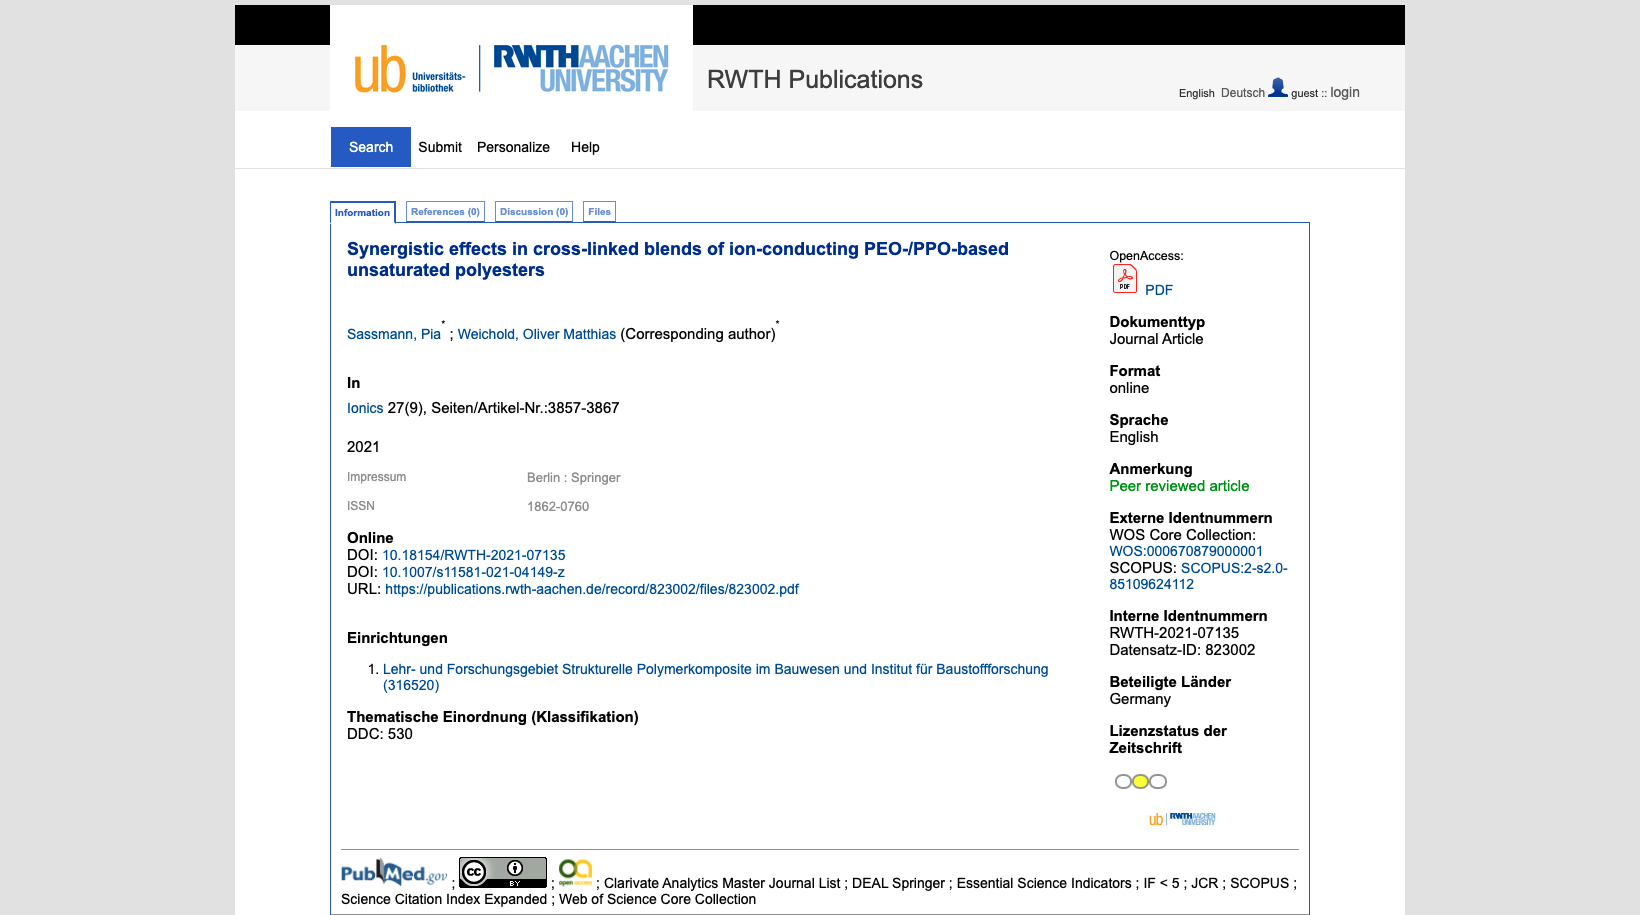The height and width of the screenshot is (915, 1640).
Task: Click the PDF file icon under OpenAccess
Action: click(1124, 279)
